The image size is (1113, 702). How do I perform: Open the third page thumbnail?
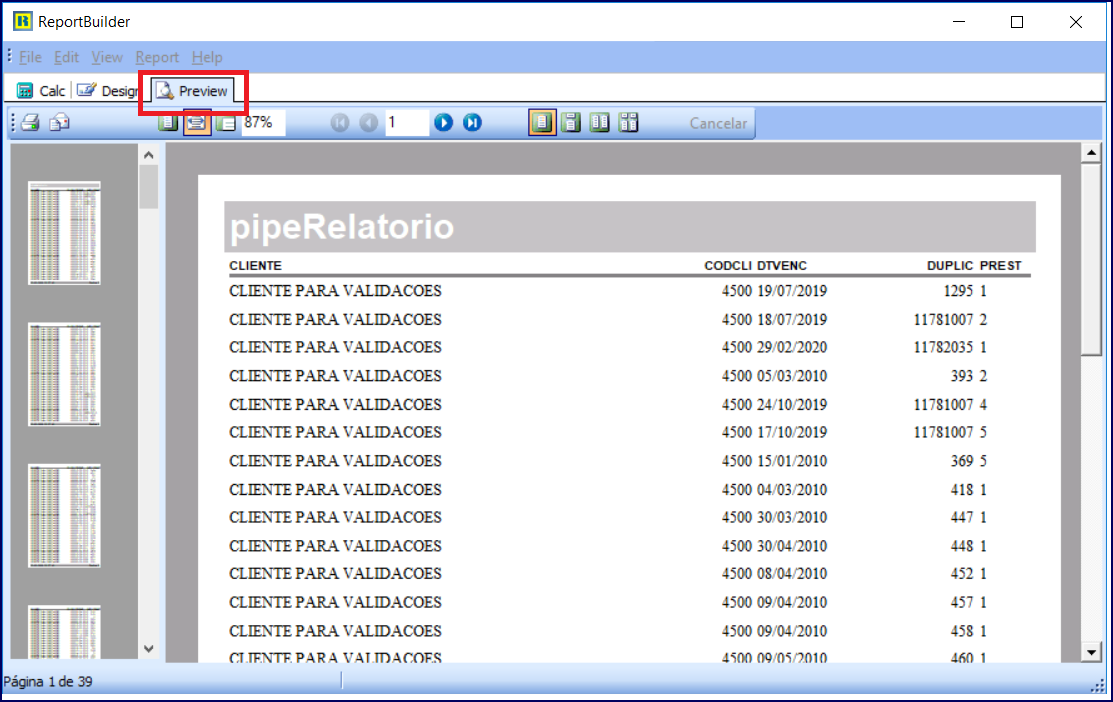(x=65, y=515)
